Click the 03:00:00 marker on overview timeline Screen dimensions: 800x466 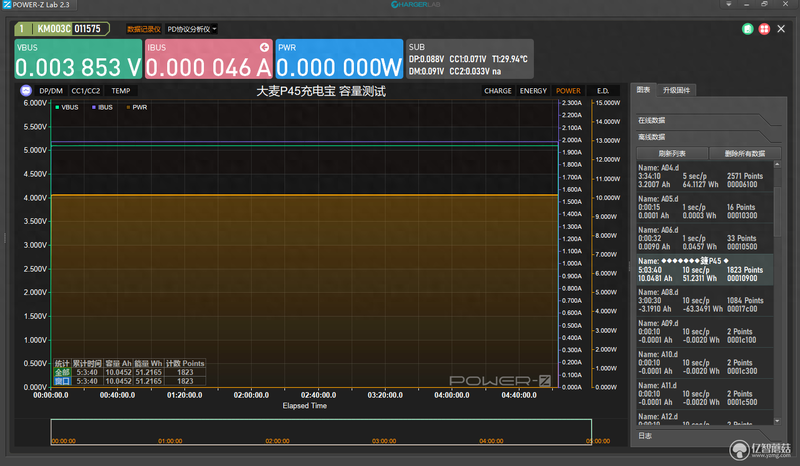(x=384, y=441)
